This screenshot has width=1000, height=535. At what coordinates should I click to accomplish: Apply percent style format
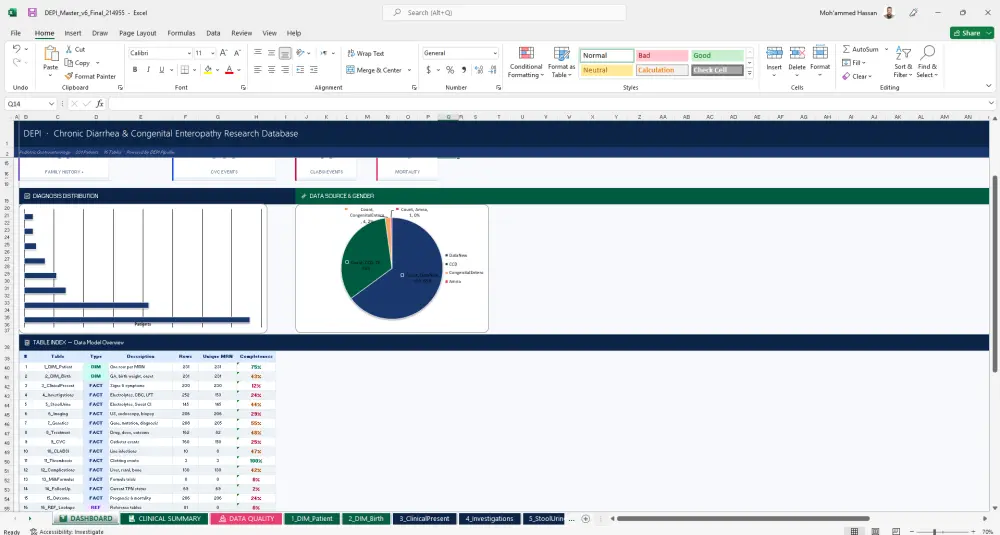point(450,70)
